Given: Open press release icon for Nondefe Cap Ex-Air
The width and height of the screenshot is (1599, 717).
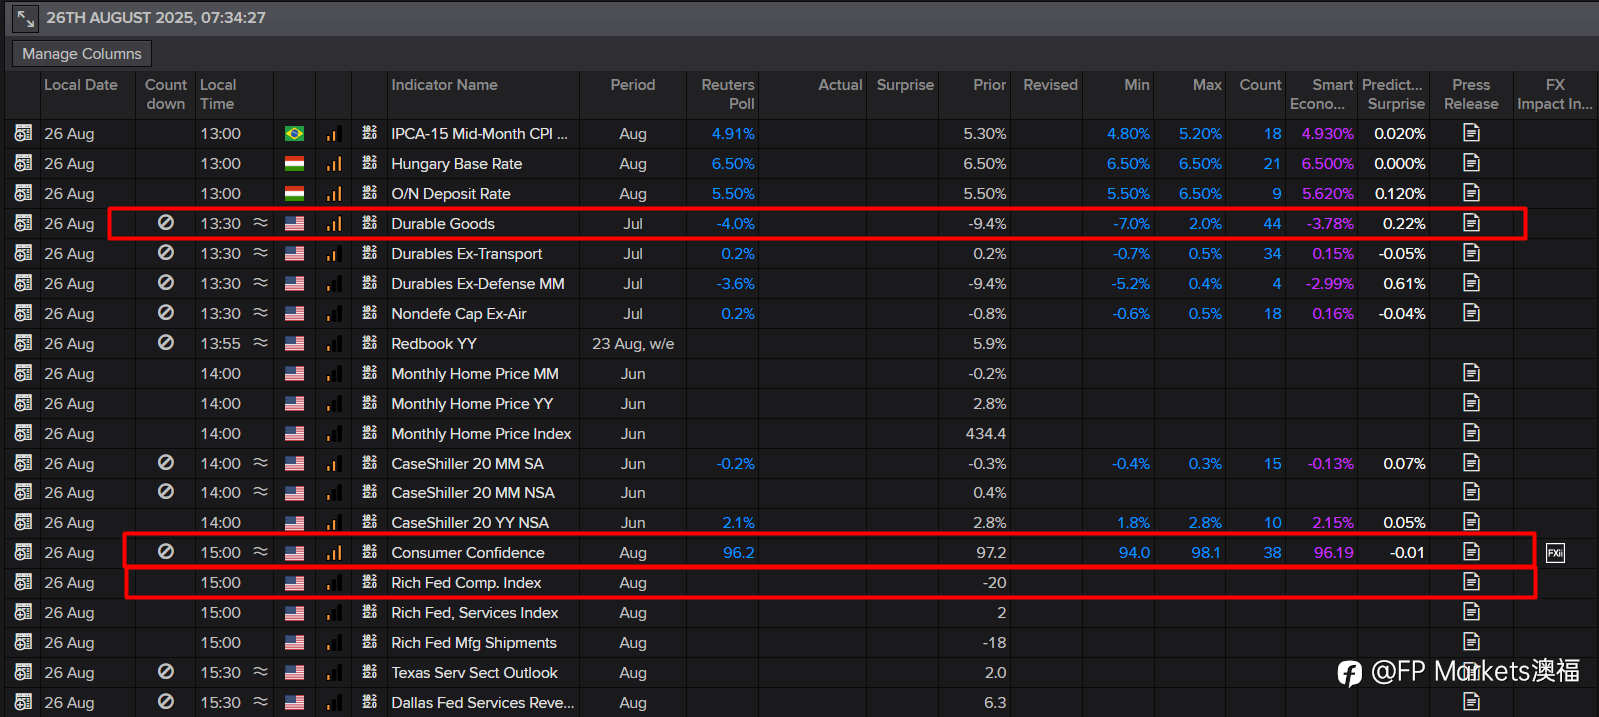Looking at the screenshot, I should [1471, 313].
